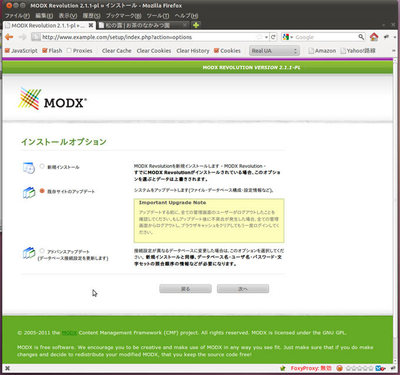Click the browser back arrow button
The width and height of the screenshot is (400, 375).
9,37
